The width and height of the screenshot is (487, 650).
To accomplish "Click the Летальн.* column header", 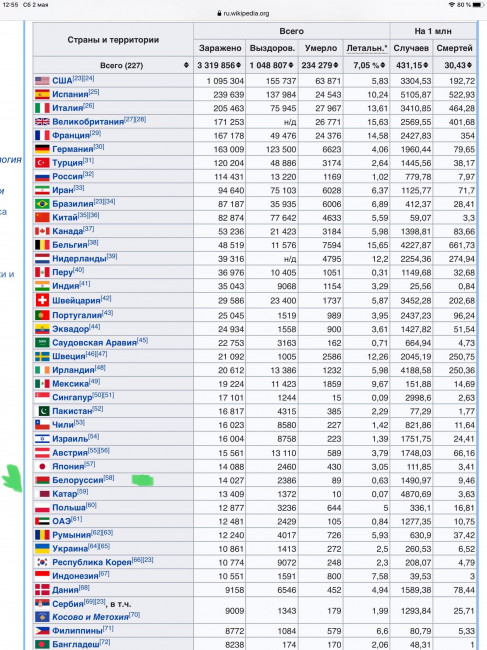I will click(367, 48).
